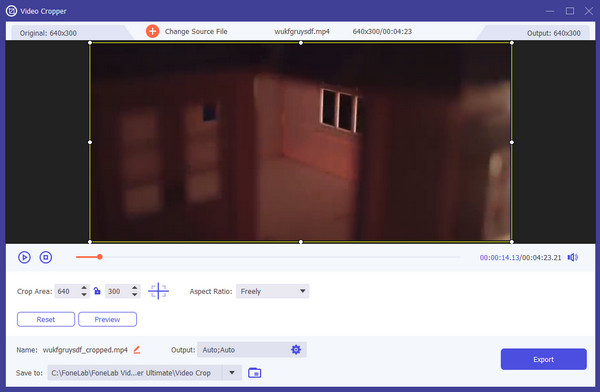Close the Video Cropper window

pyautogui.click(x=589, y=11)
